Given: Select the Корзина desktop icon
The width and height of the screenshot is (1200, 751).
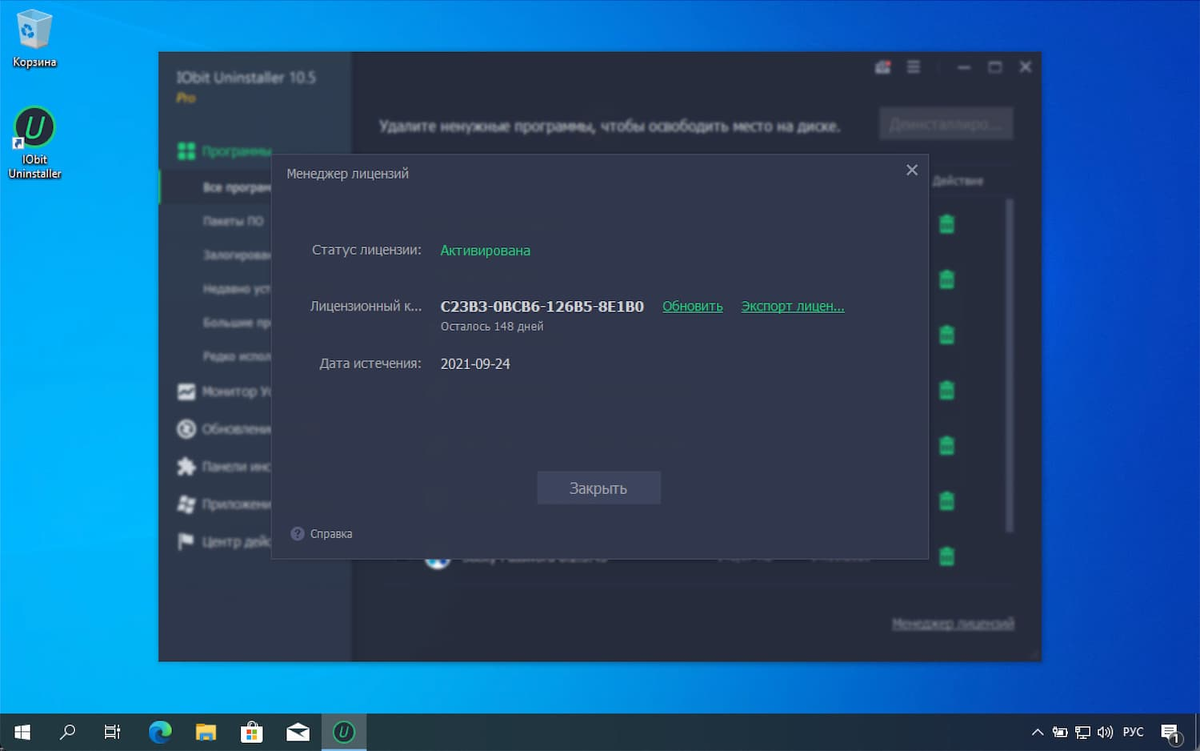Looking at the screenshot, I should pos(35,38).
